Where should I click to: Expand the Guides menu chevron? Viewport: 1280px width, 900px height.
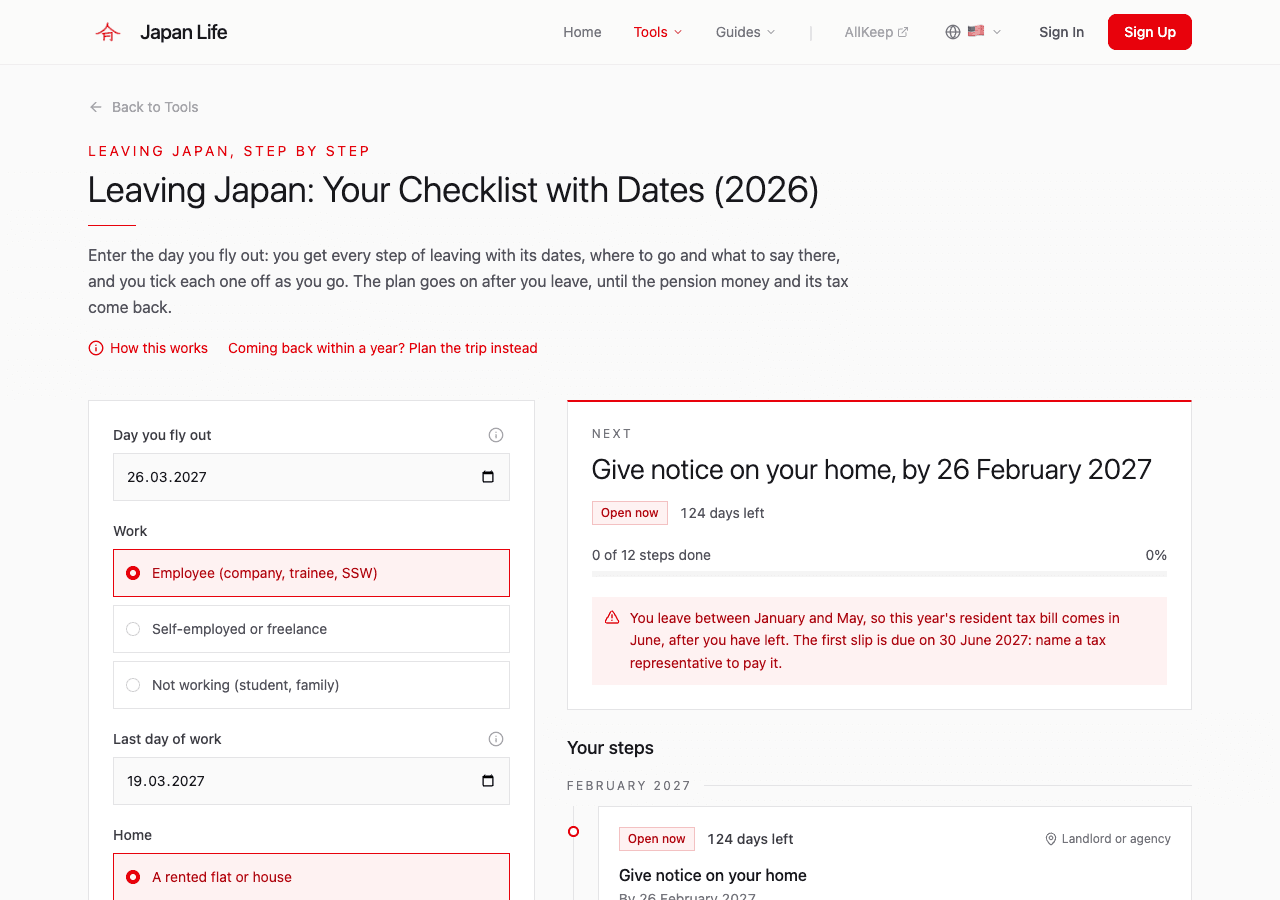pos(771,32)
